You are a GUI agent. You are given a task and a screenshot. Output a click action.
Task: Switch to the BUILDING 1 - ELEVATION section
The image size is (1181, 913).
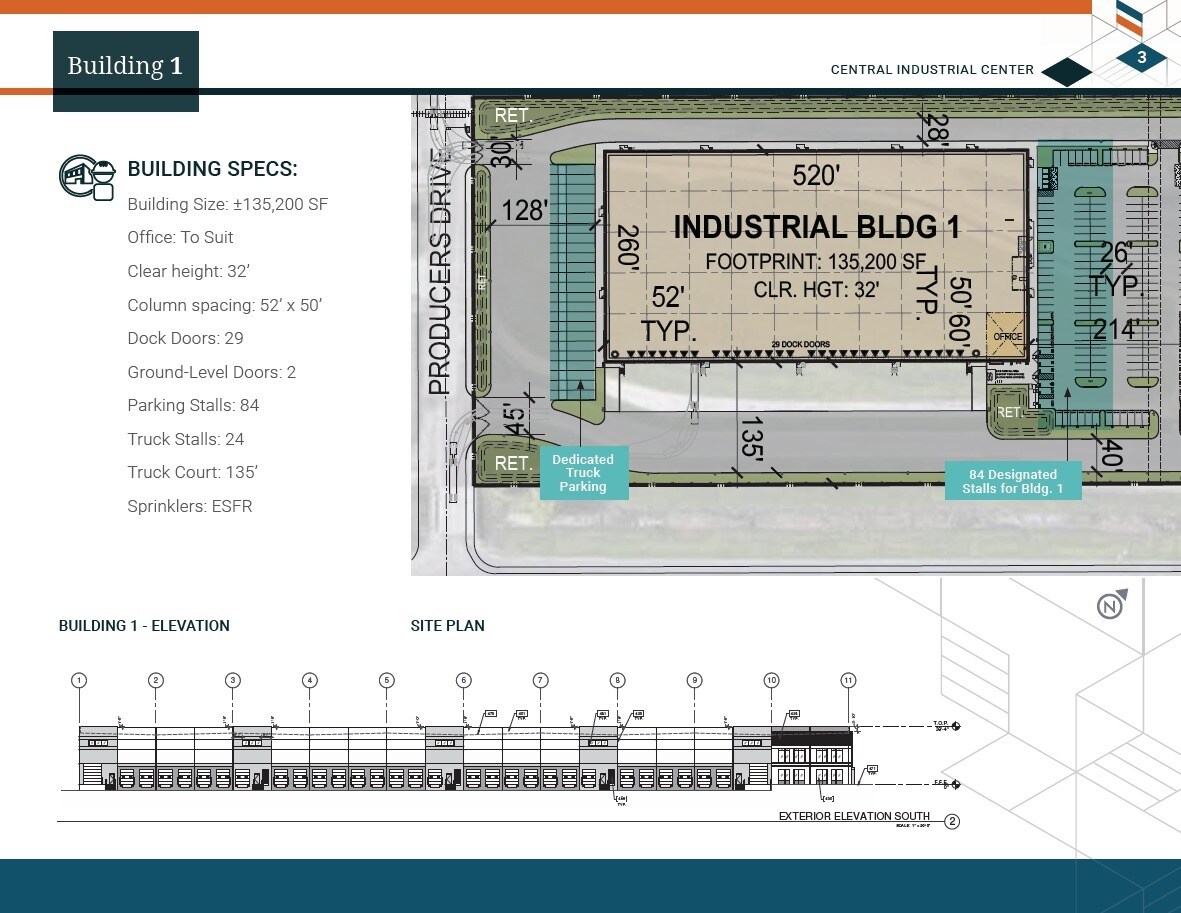[x=144, y=626]
